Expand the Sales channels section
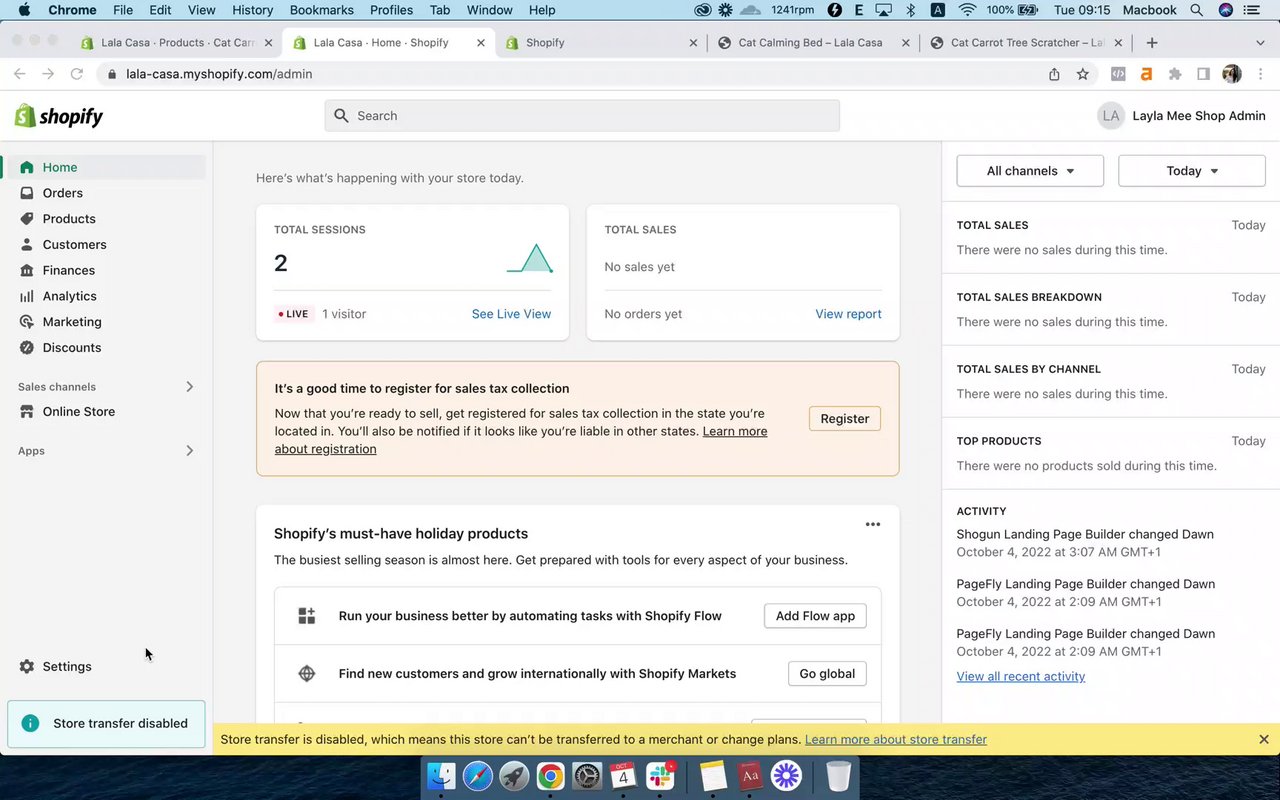Screen dimensions: 1280x800 coord(189,387)
